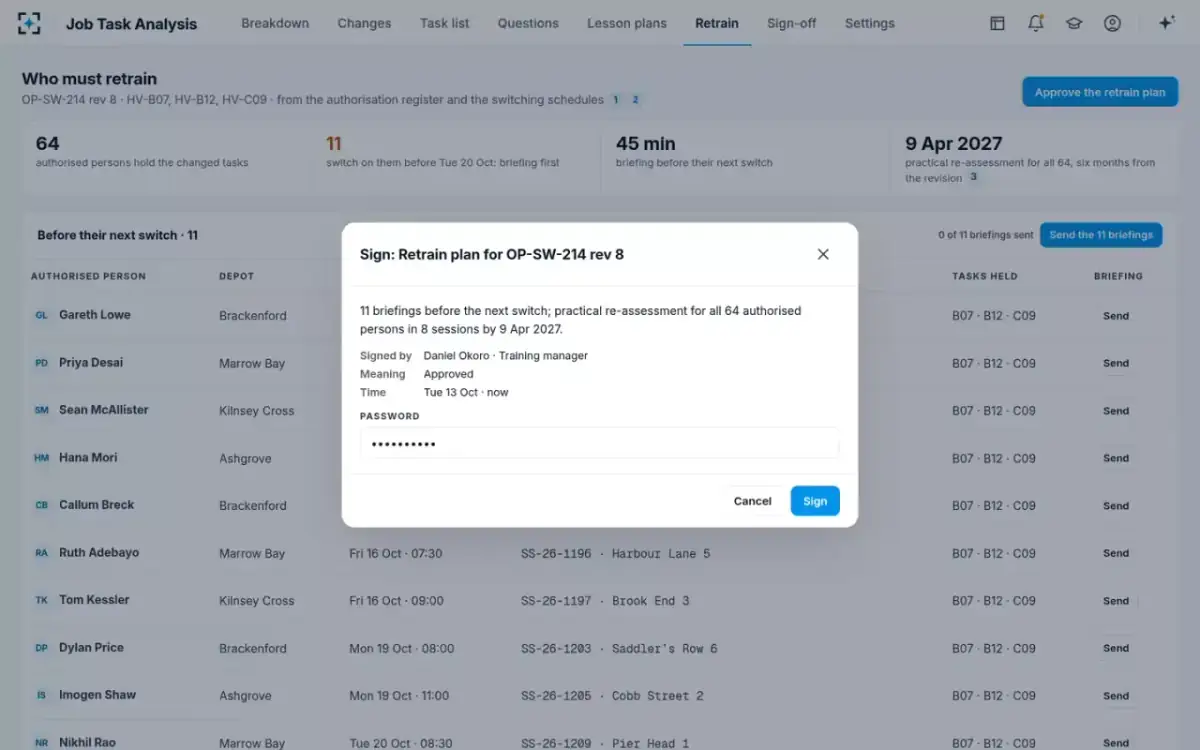Screen dimensions: 1200x750
Task: Send briefing to Priya Desai
Action: (1116, 363)
